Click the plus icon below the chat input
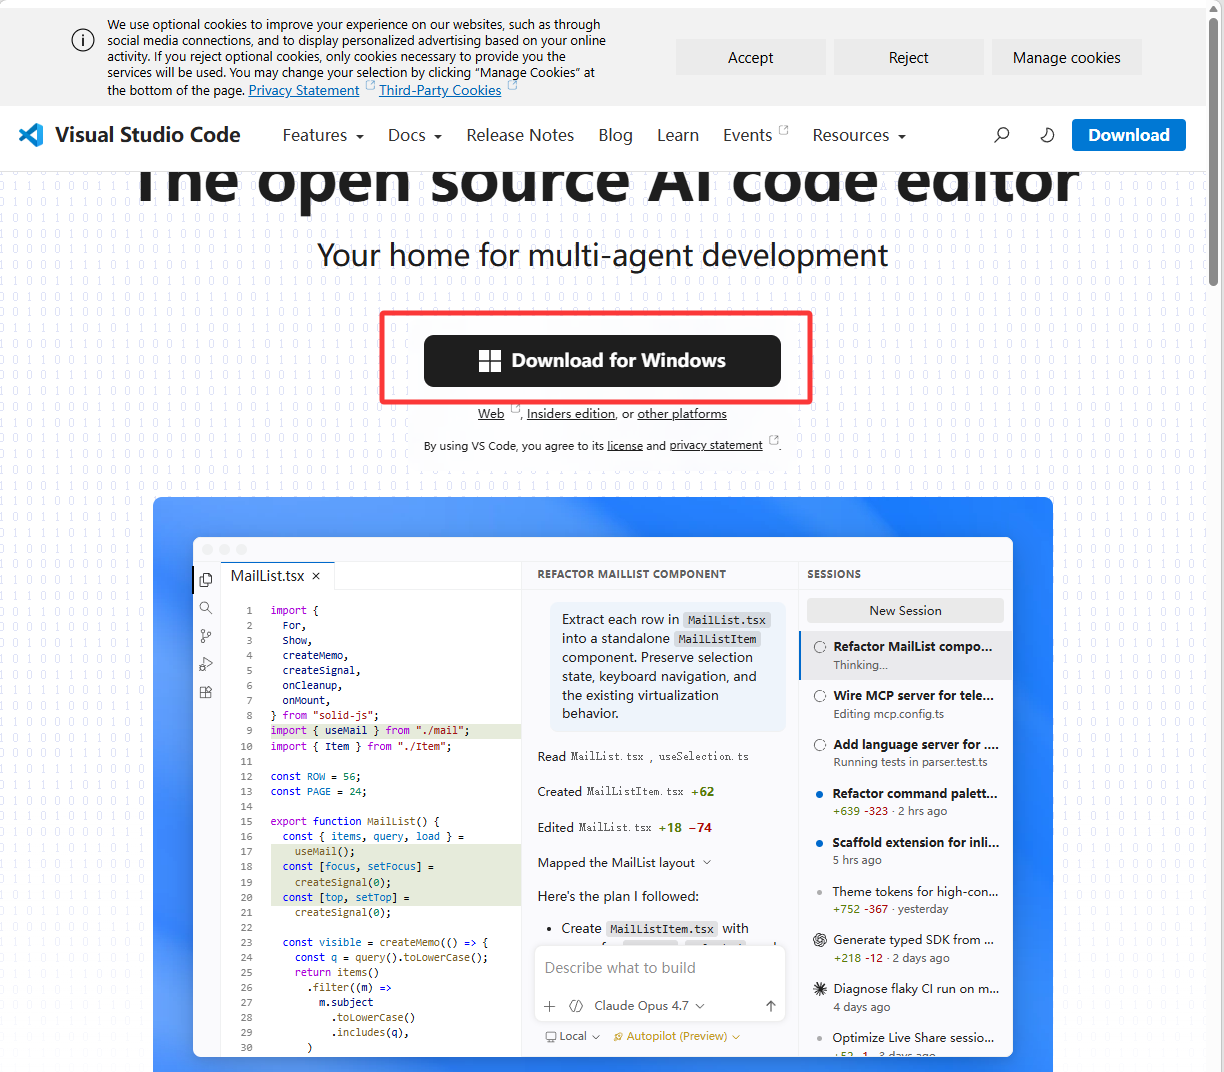 click(549, 1006)
